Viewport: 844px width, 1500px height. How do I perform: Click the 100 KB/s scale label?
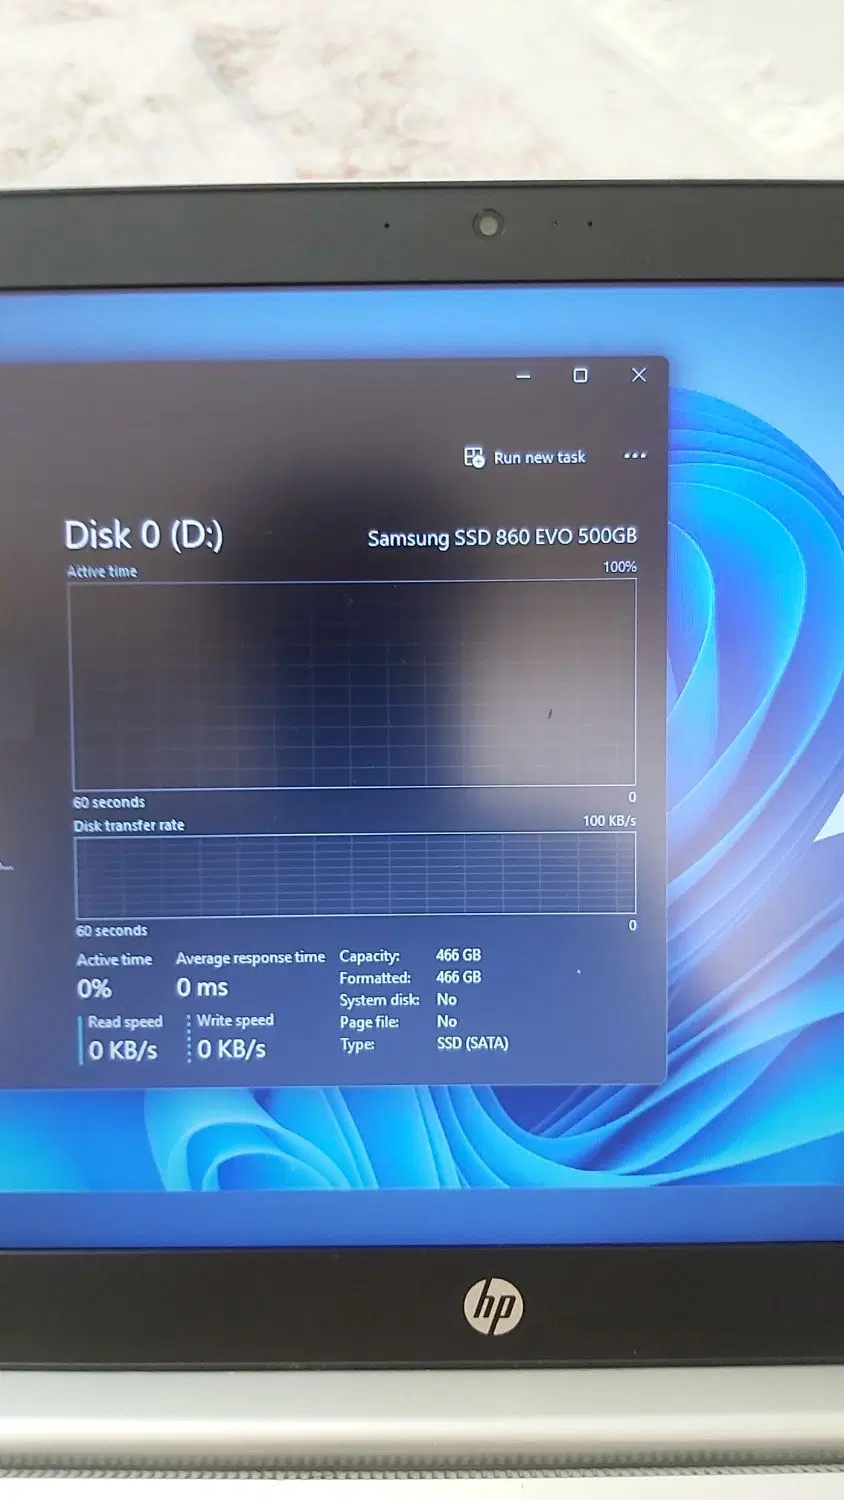(x=609, y=820)
